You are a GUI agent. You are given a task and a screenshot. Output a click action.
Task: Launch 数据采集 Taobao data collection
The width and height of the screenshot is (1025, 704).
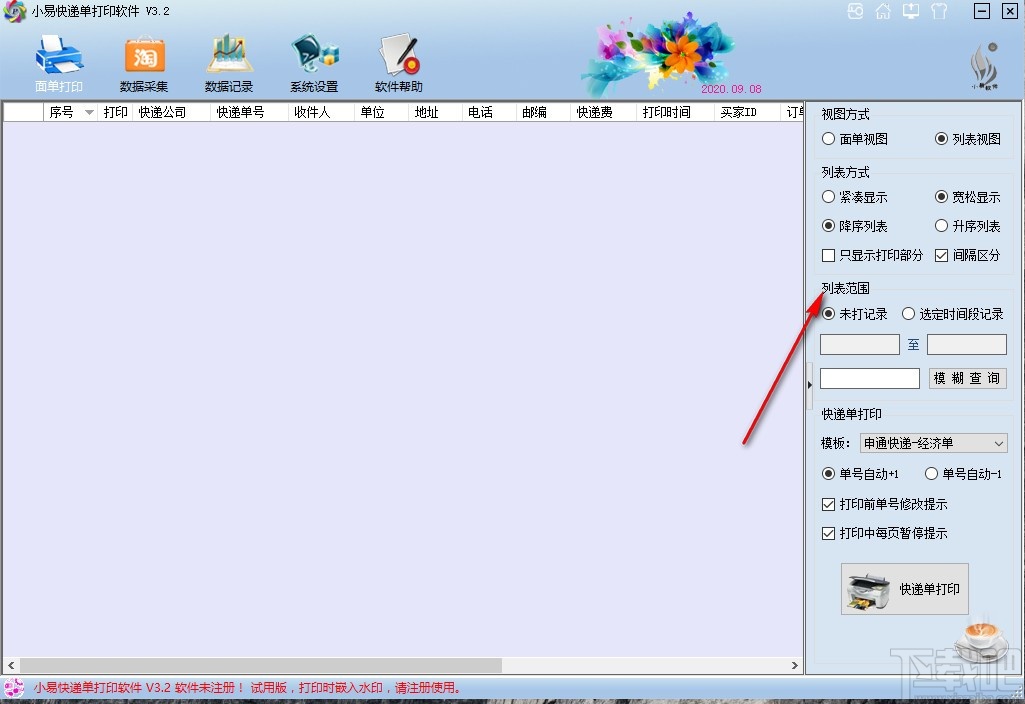point(143,60)
